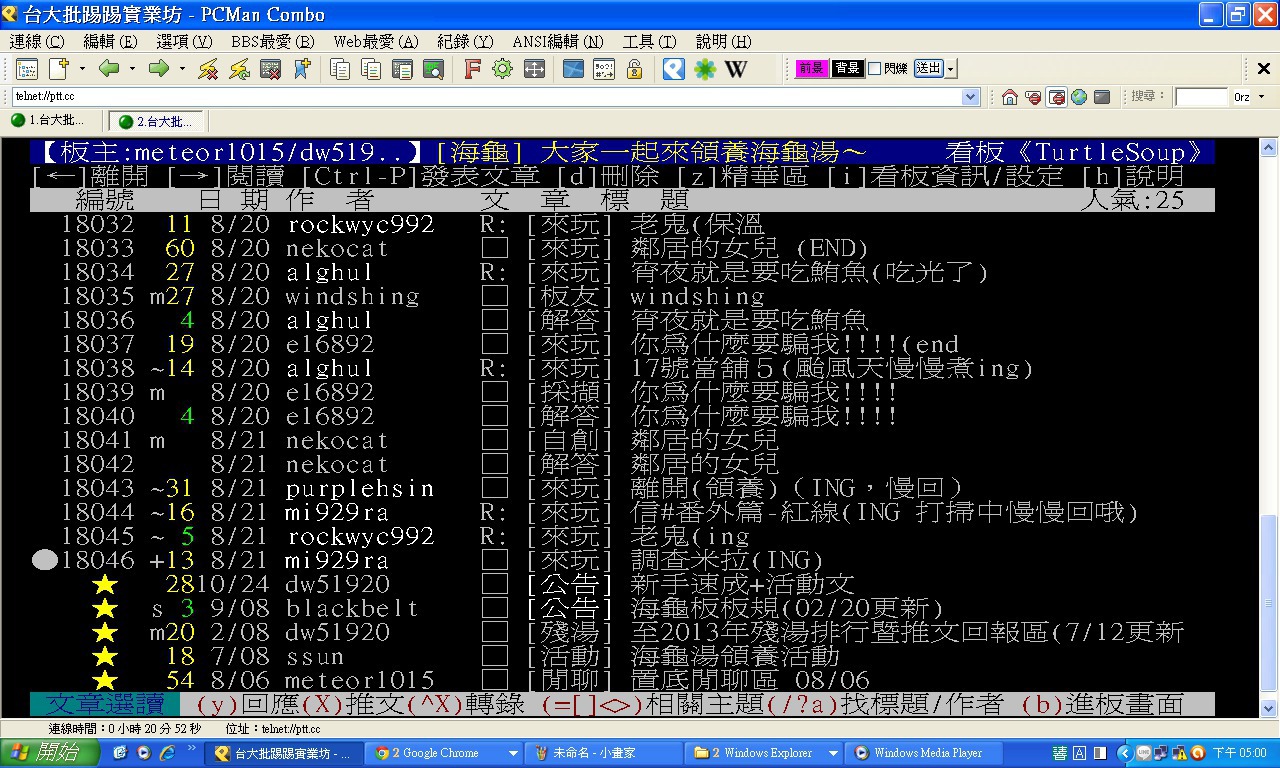Click the Windows 開始 Start button
The image size is (1280, 768).
click(50, 753)
